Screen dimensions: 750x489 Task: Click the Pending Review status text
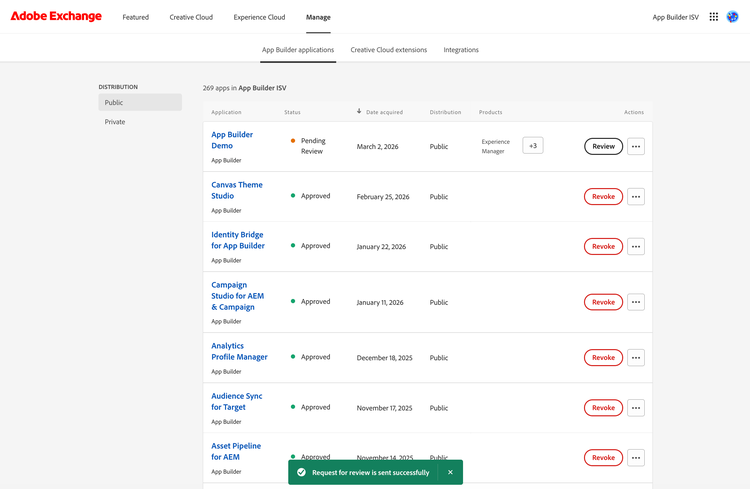click(313, 146)
